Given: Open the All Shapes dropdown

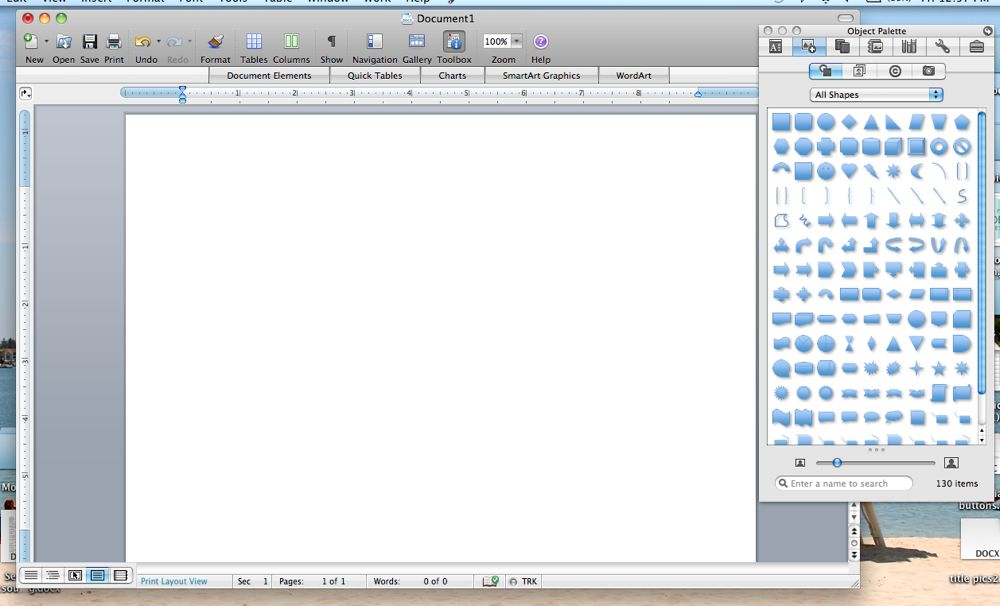Looking at the screenshot, I should (876, 94).
